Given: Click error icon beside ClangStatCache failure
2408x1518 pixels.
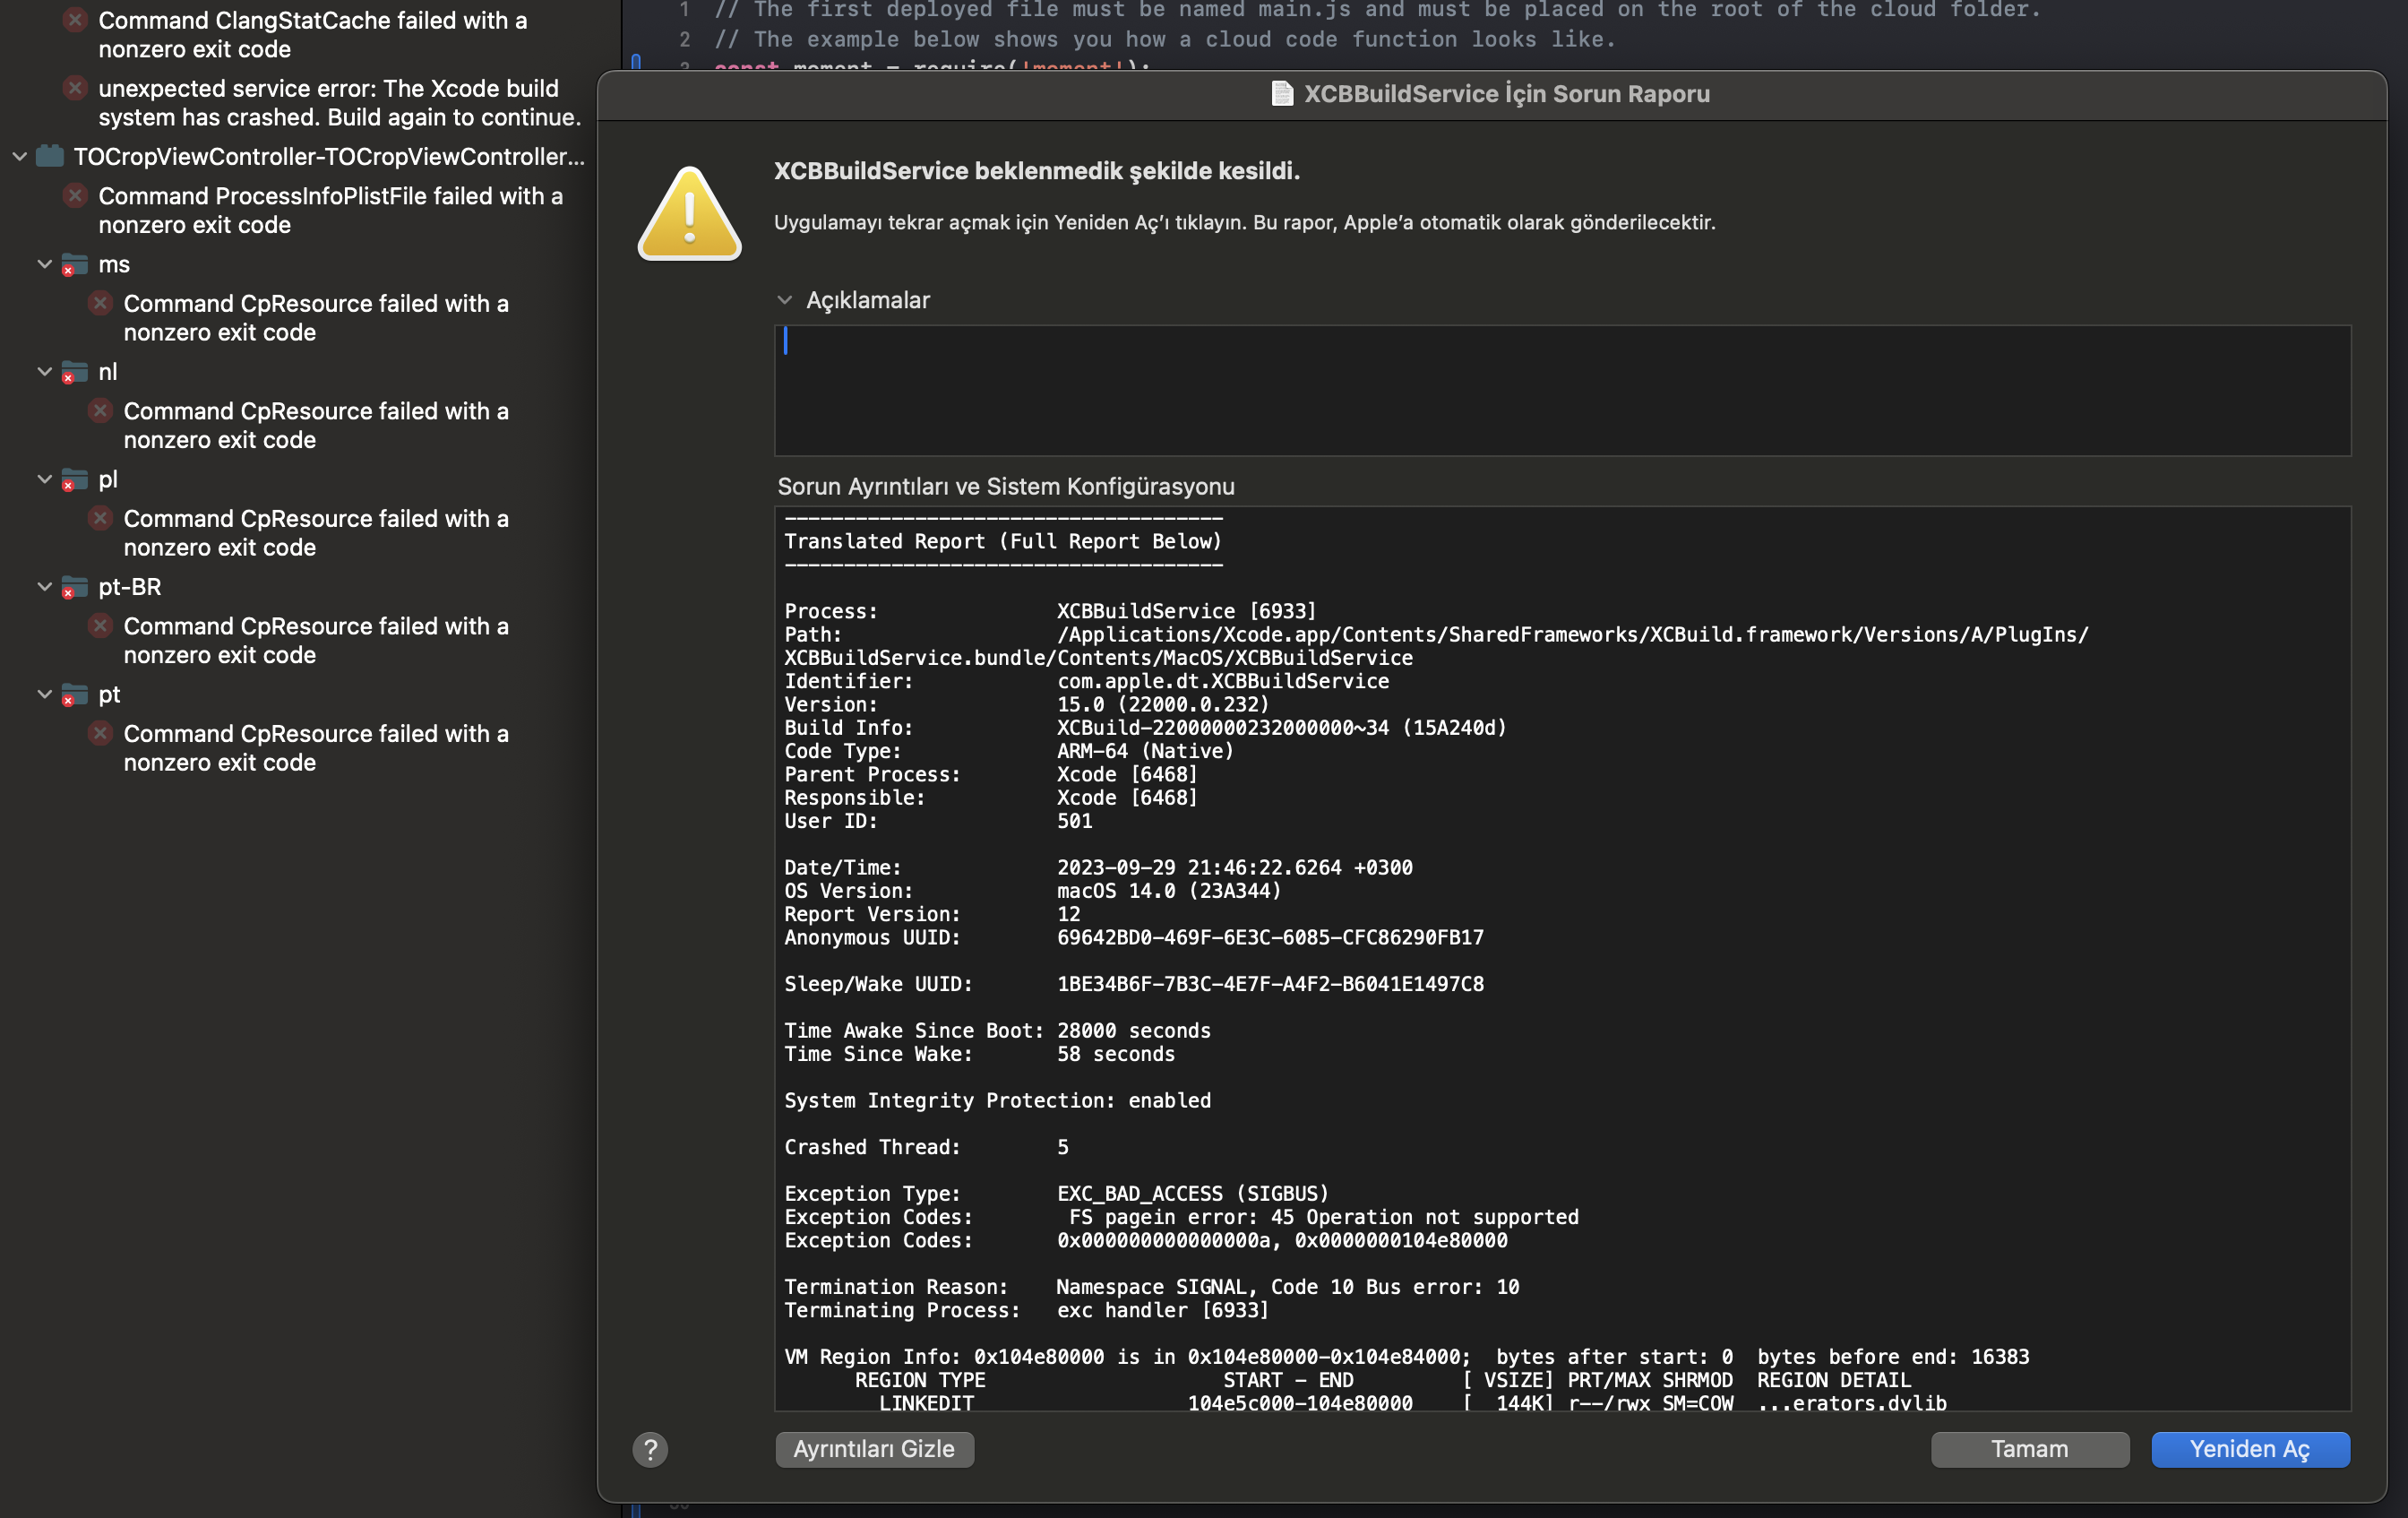Looking at the screenshot, I should click(75, 20).
